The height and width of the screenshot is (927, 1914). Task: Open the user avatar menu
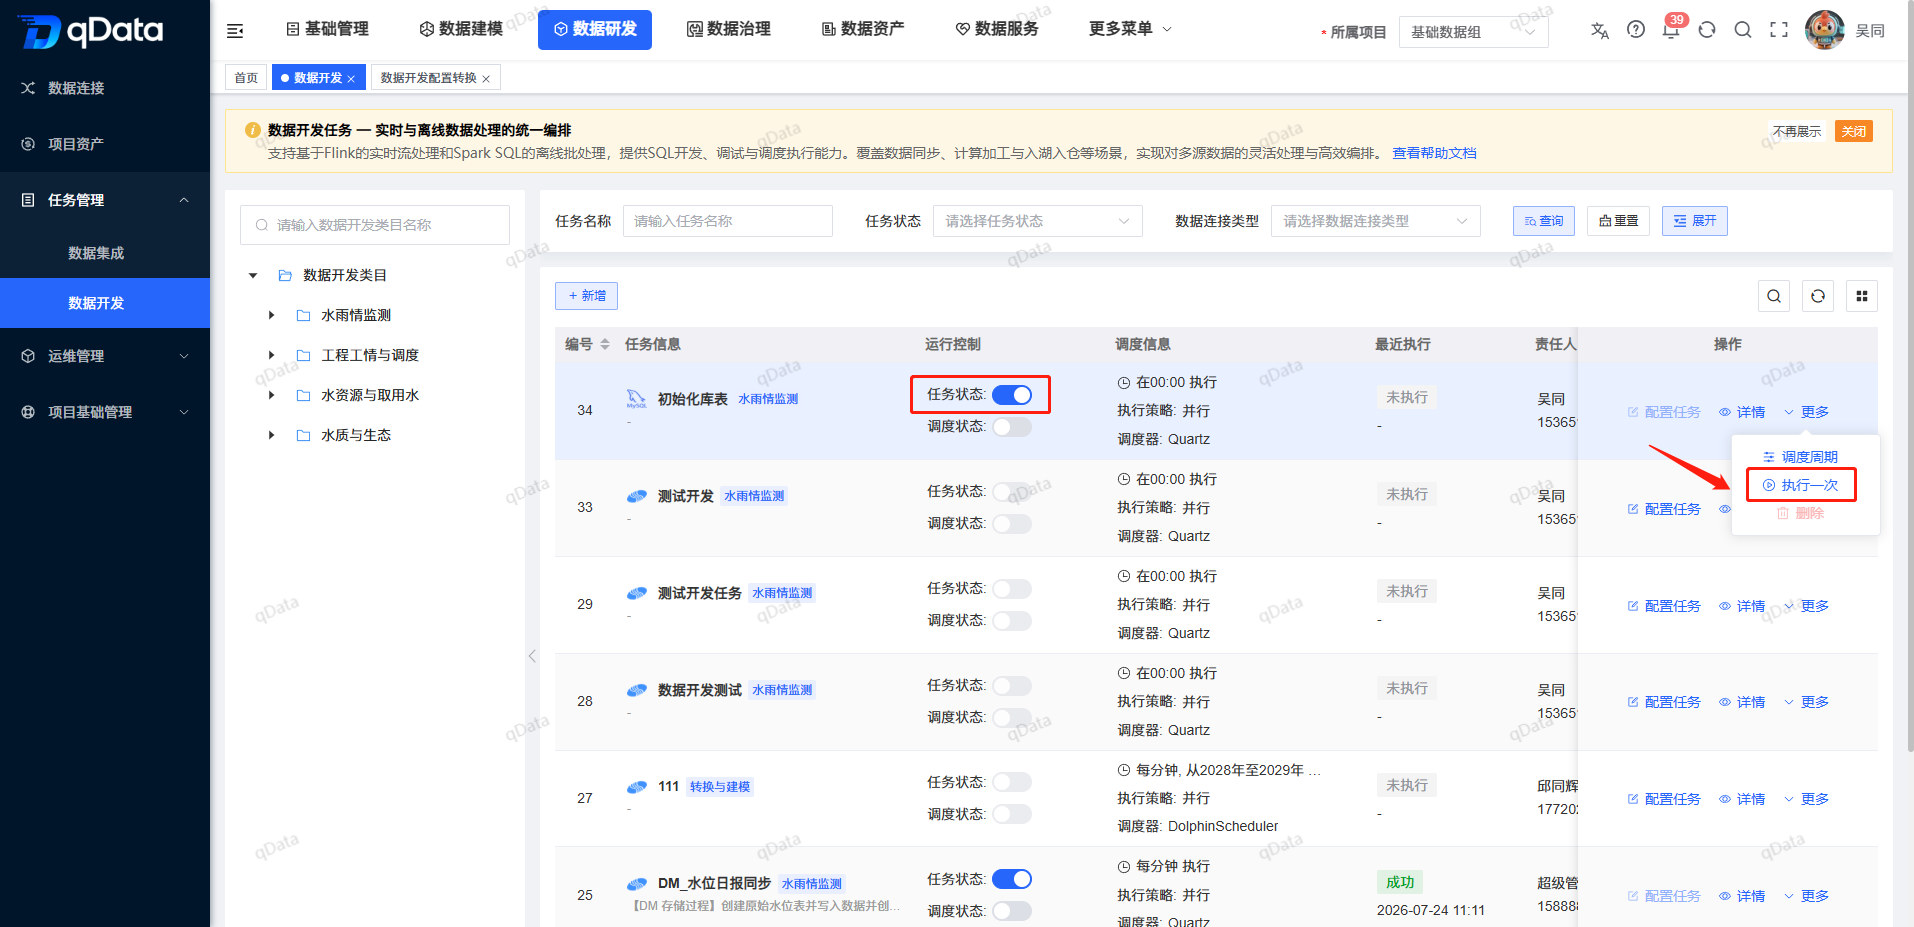(x=1825, y=30)
